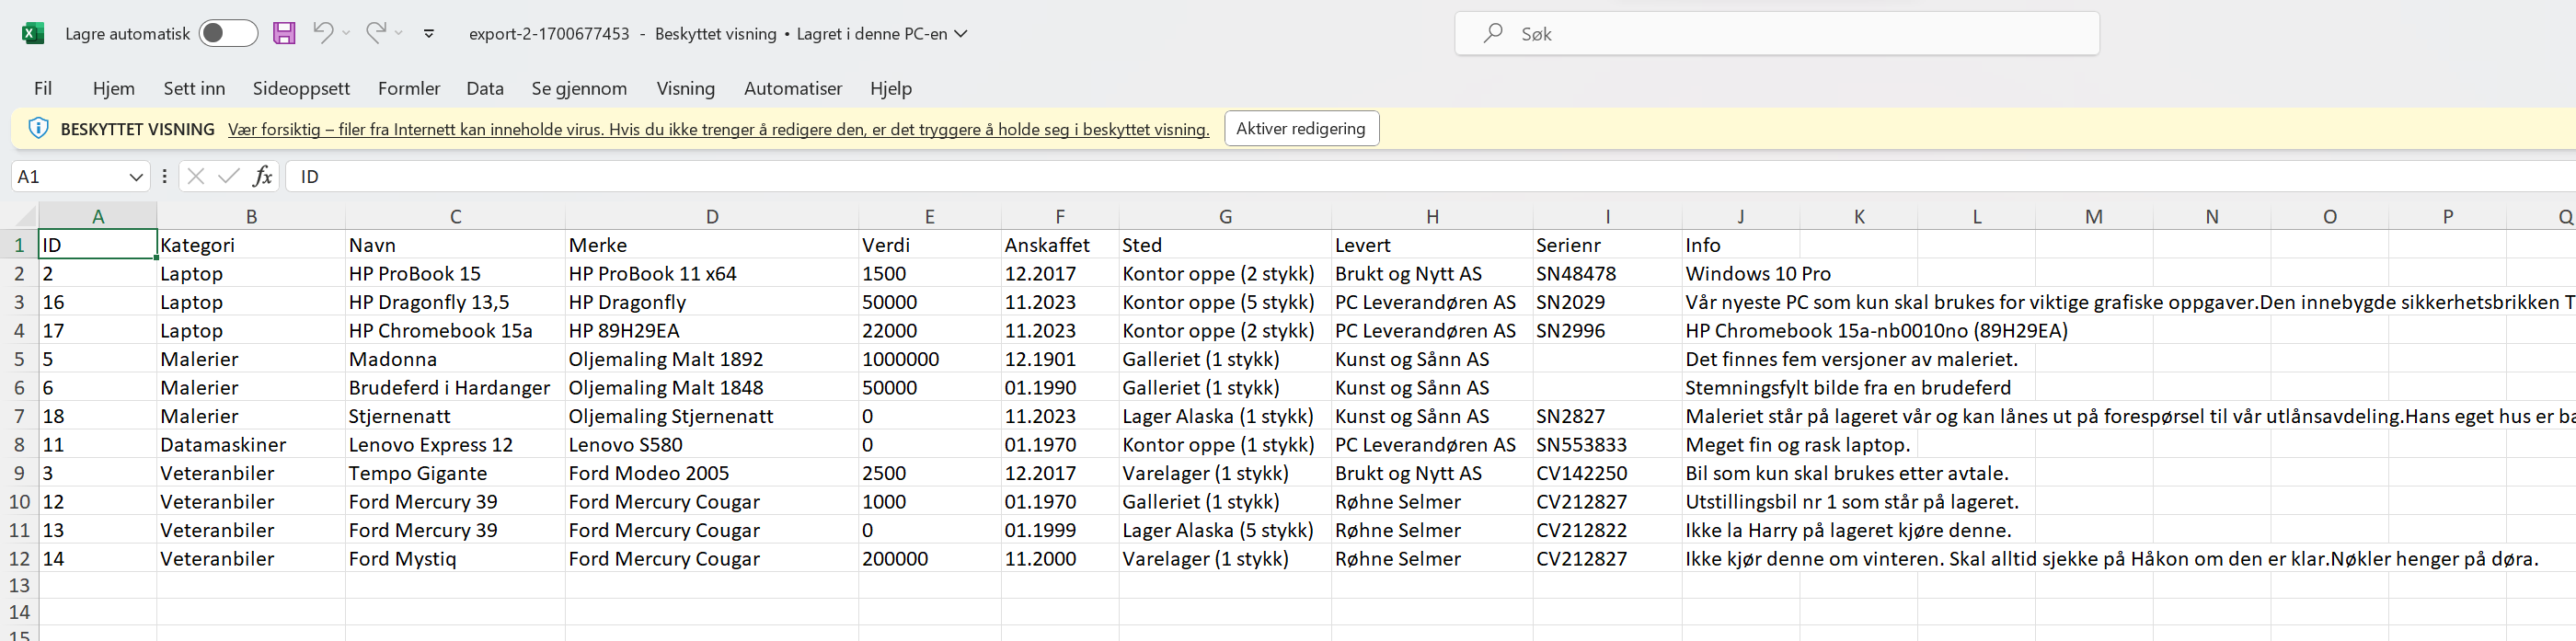Click serial cell CV142250
This screenshot has width=2576, height=641.
pos(1607,473)
